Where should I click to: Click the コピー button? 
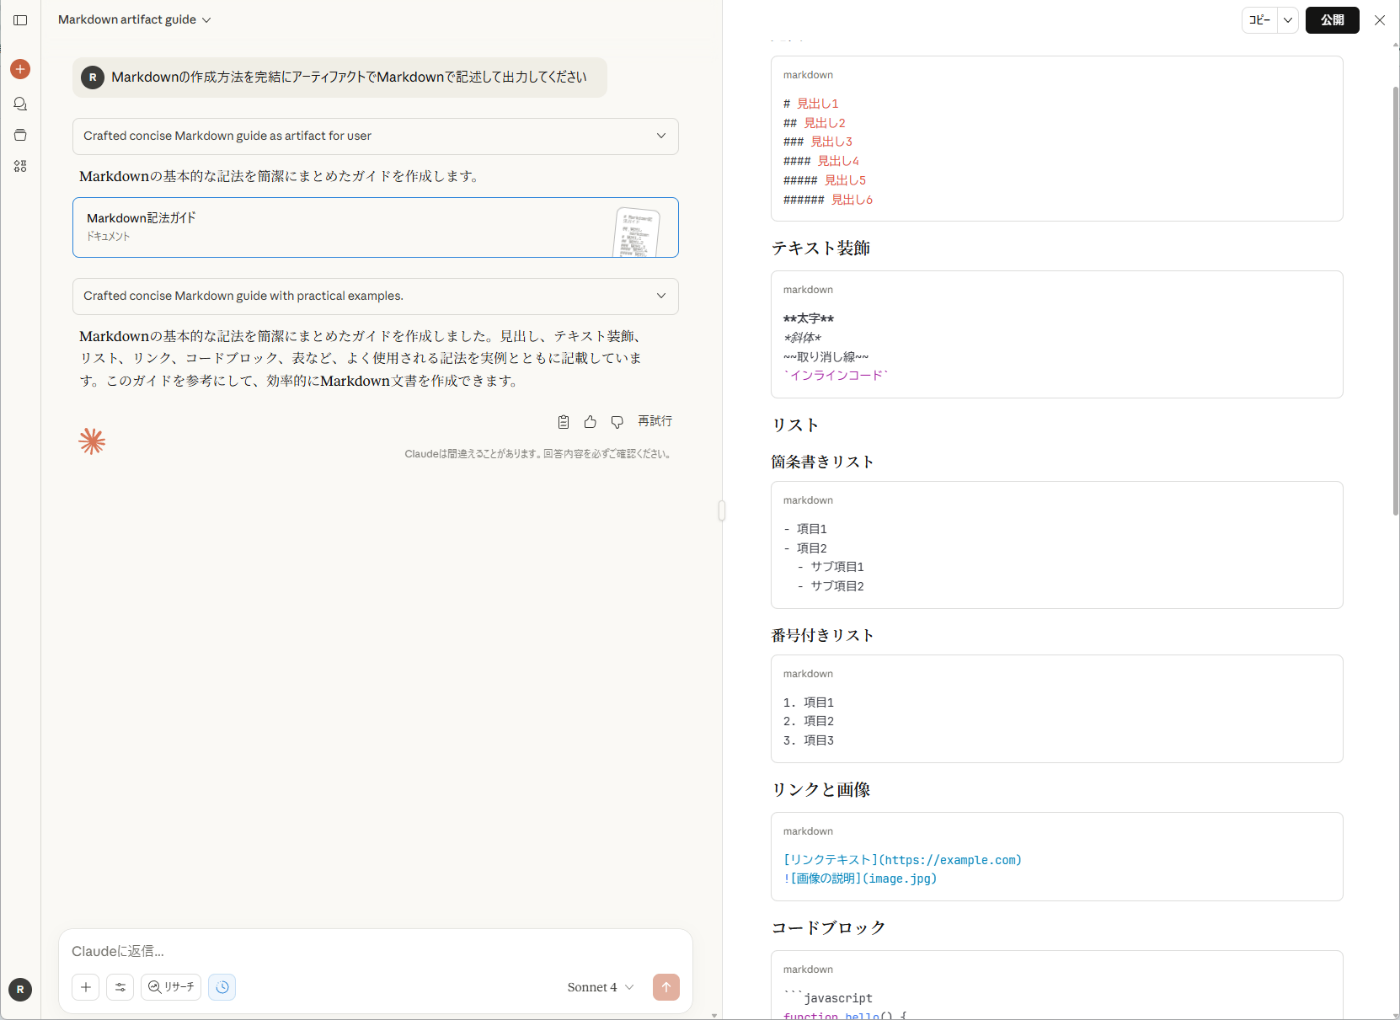click(x=1260, y=20)
